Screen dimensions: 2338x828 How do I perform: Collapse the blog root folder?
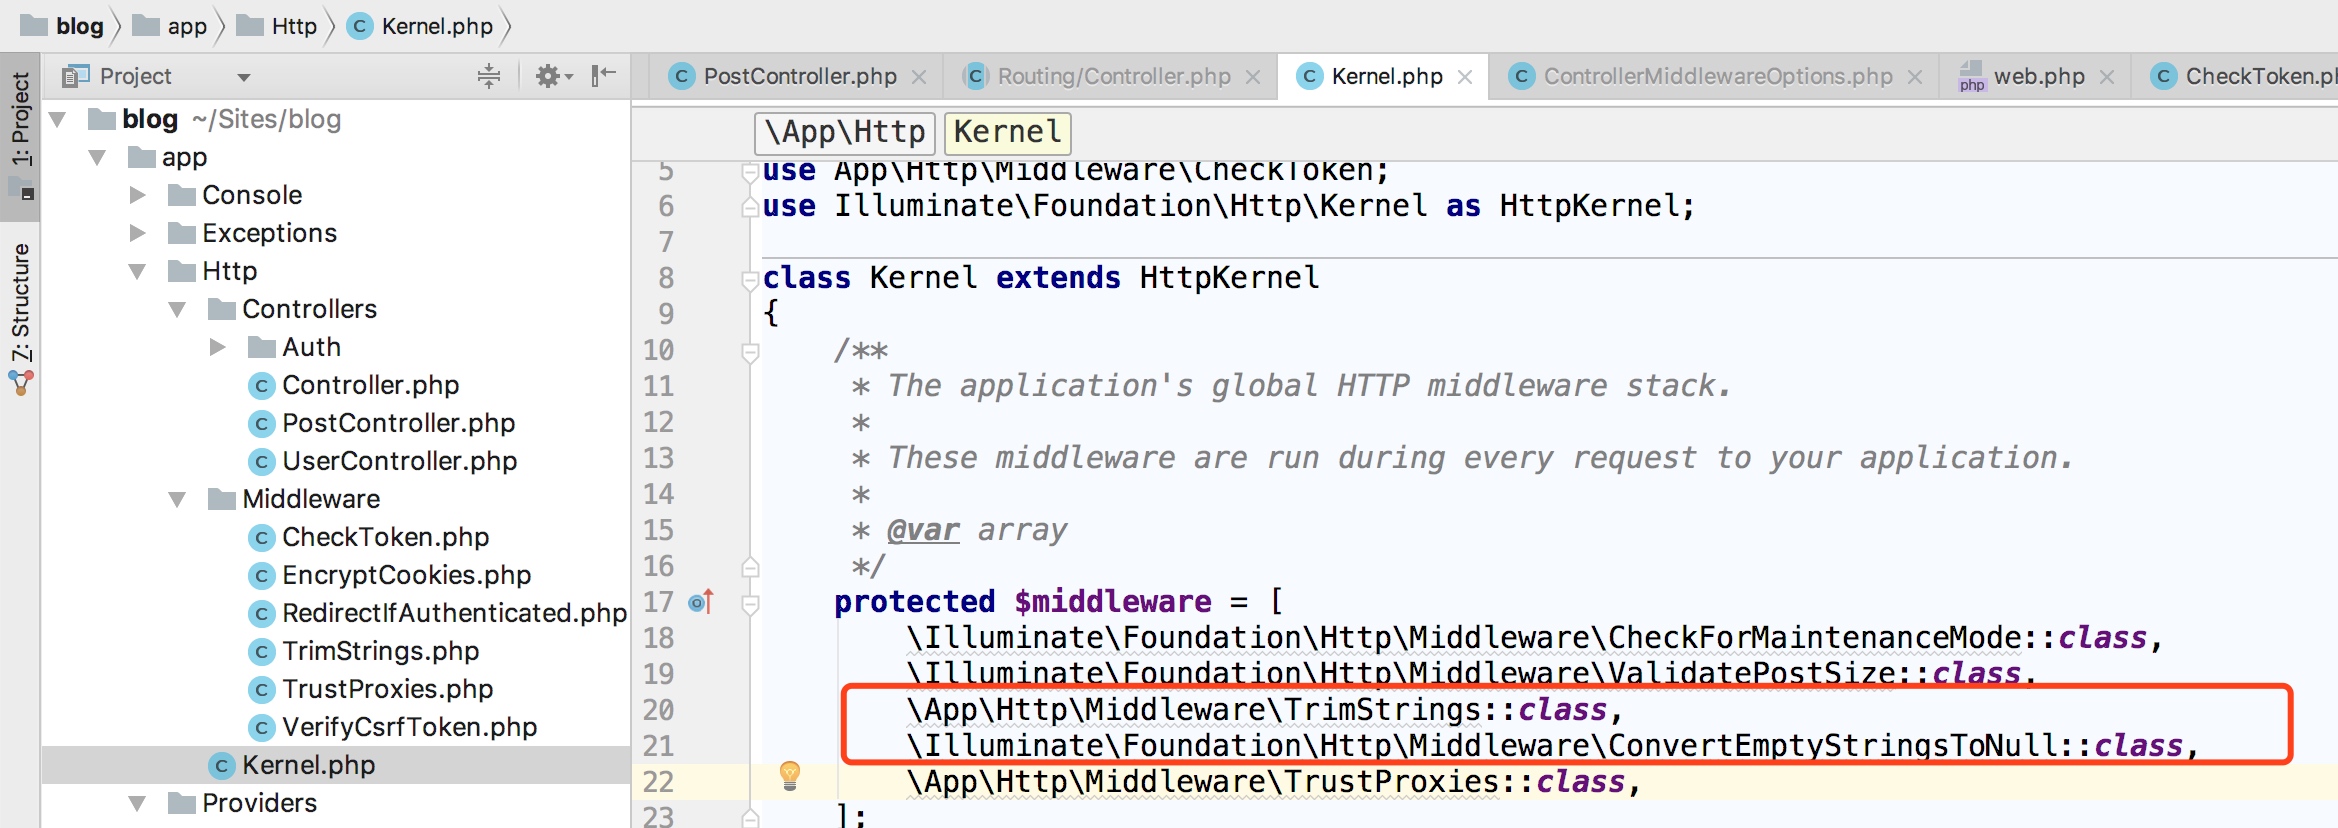(x=58, y=120)
